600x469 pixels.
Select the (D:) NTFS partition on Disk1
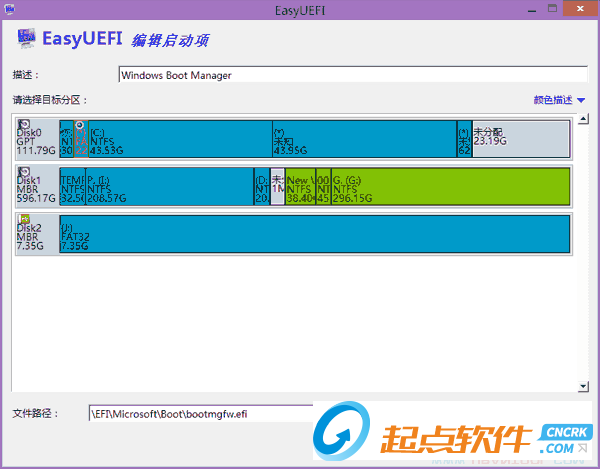point(262,186)
